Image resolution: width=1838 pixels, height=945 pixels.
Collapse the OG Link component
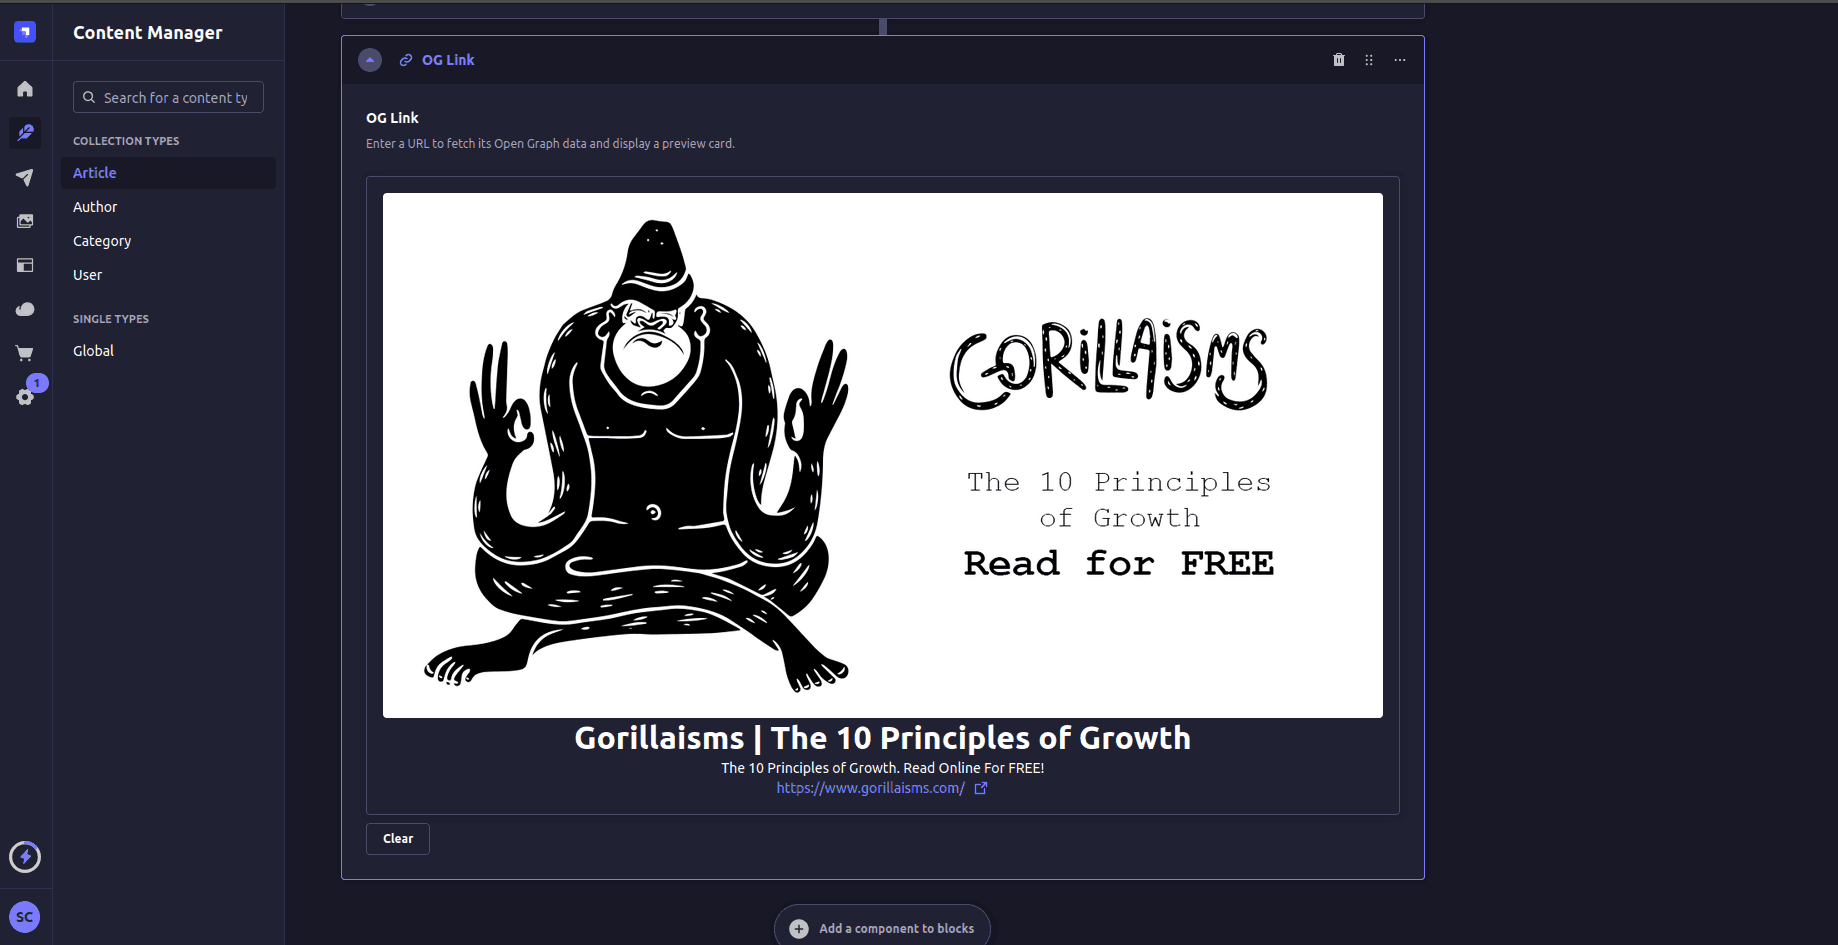point(370,60)
